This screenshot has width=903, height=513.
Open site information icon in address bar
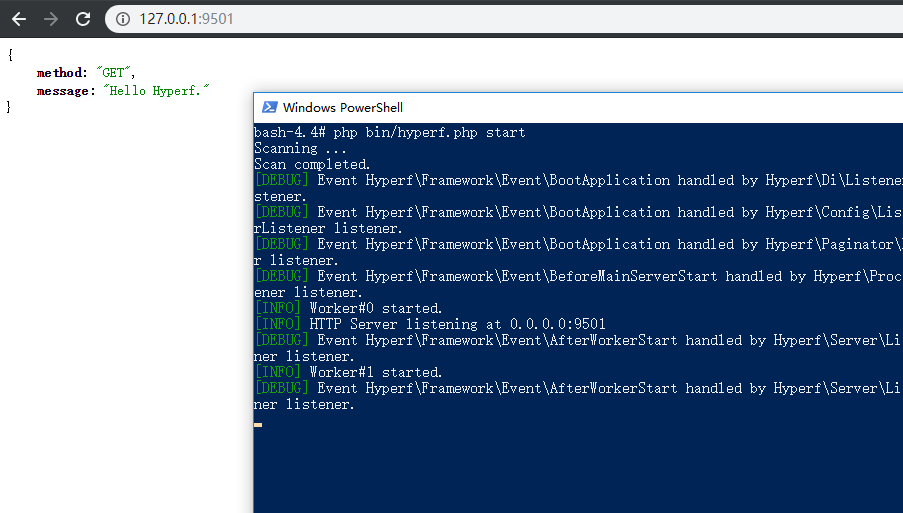click(x=123, y=19)
